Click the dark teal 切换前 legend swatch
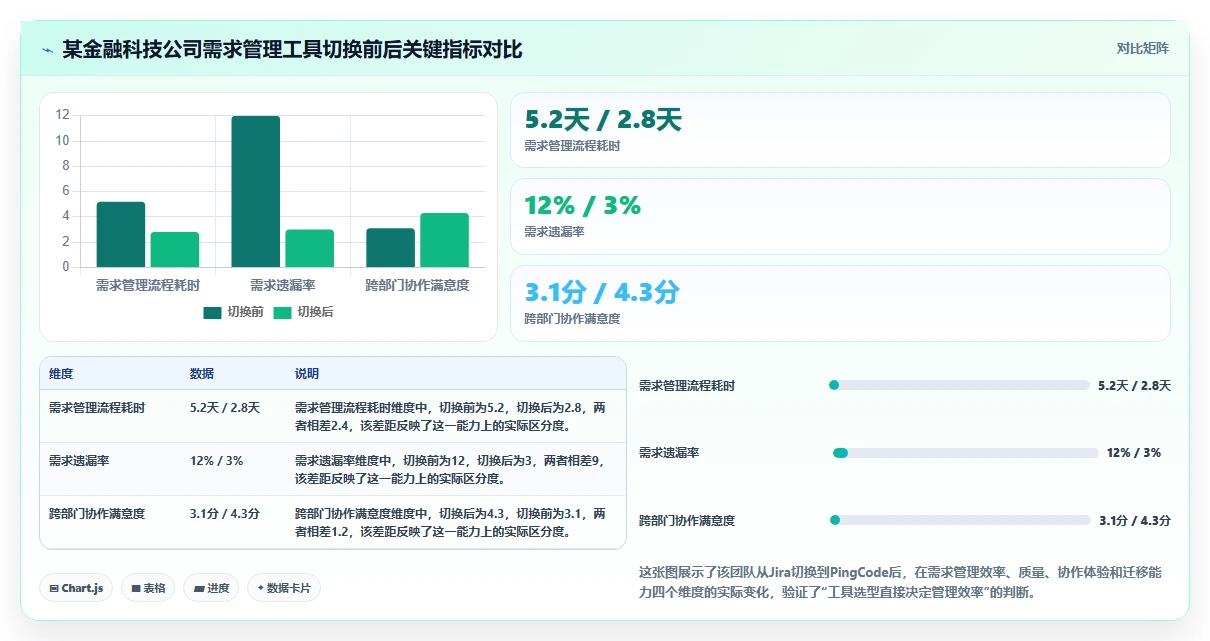 tap(212, 312)
